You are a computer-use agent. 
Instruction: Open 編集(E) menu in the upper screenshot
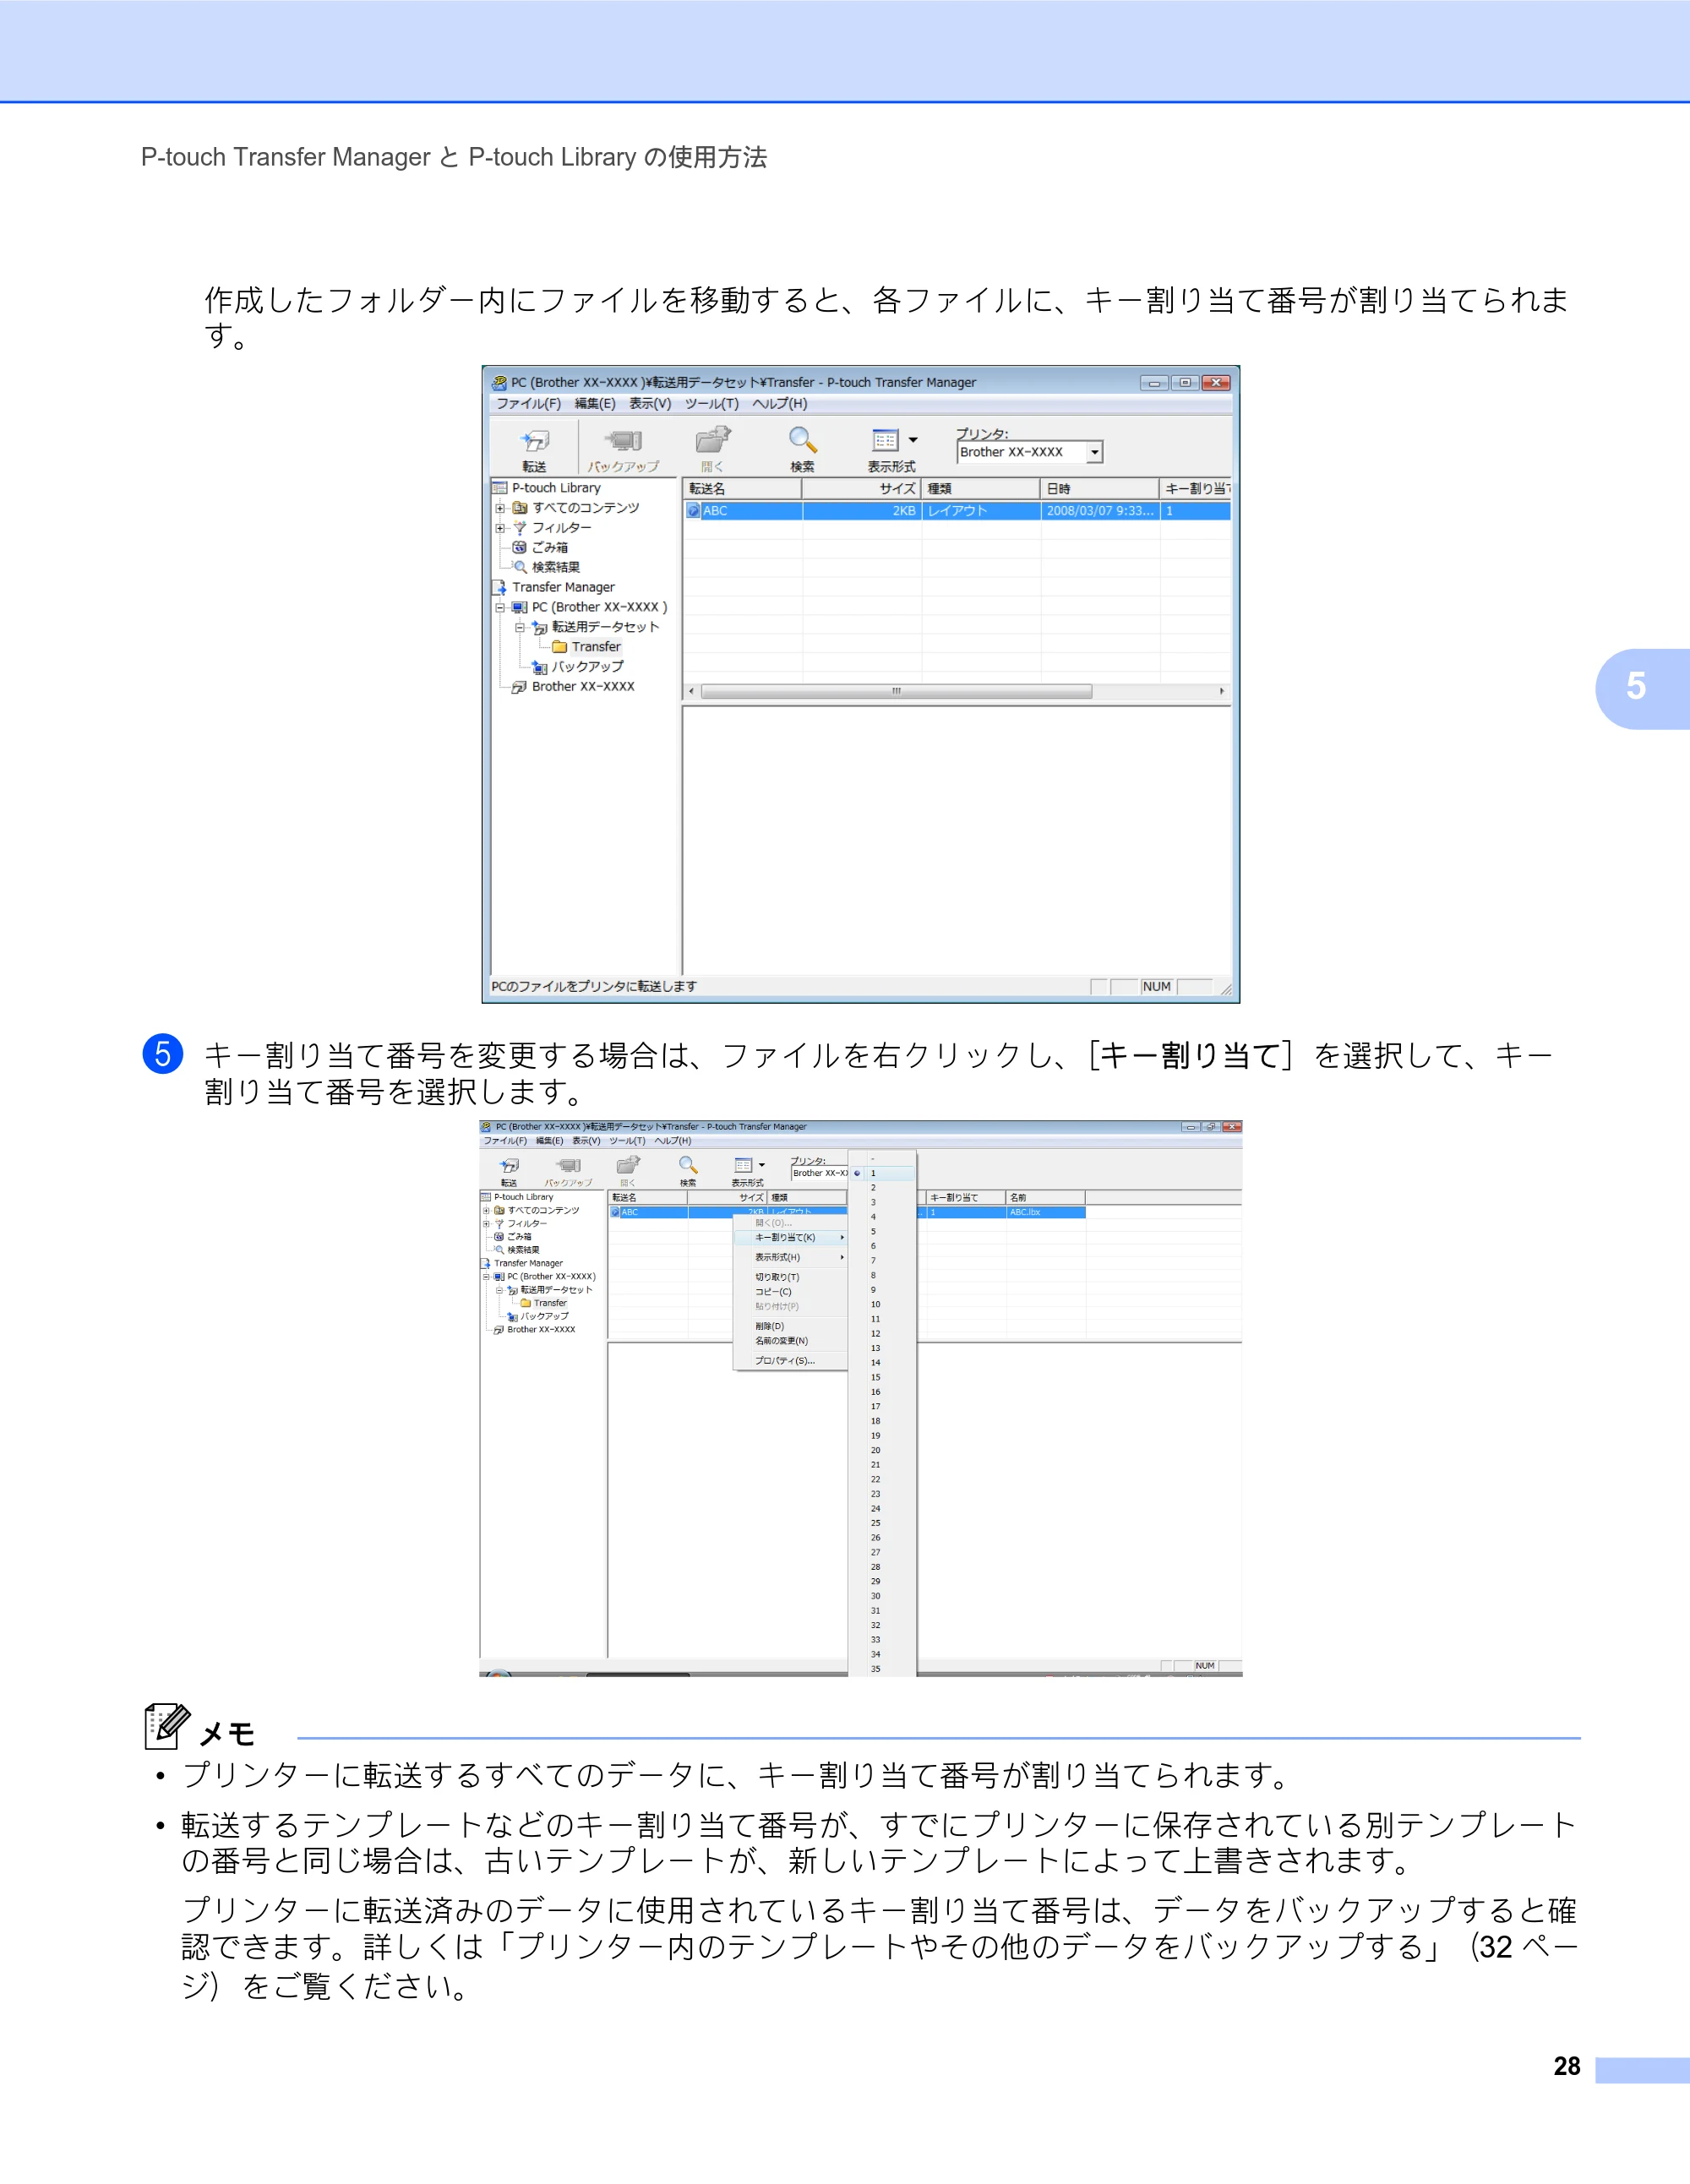[x=595, y=404]
